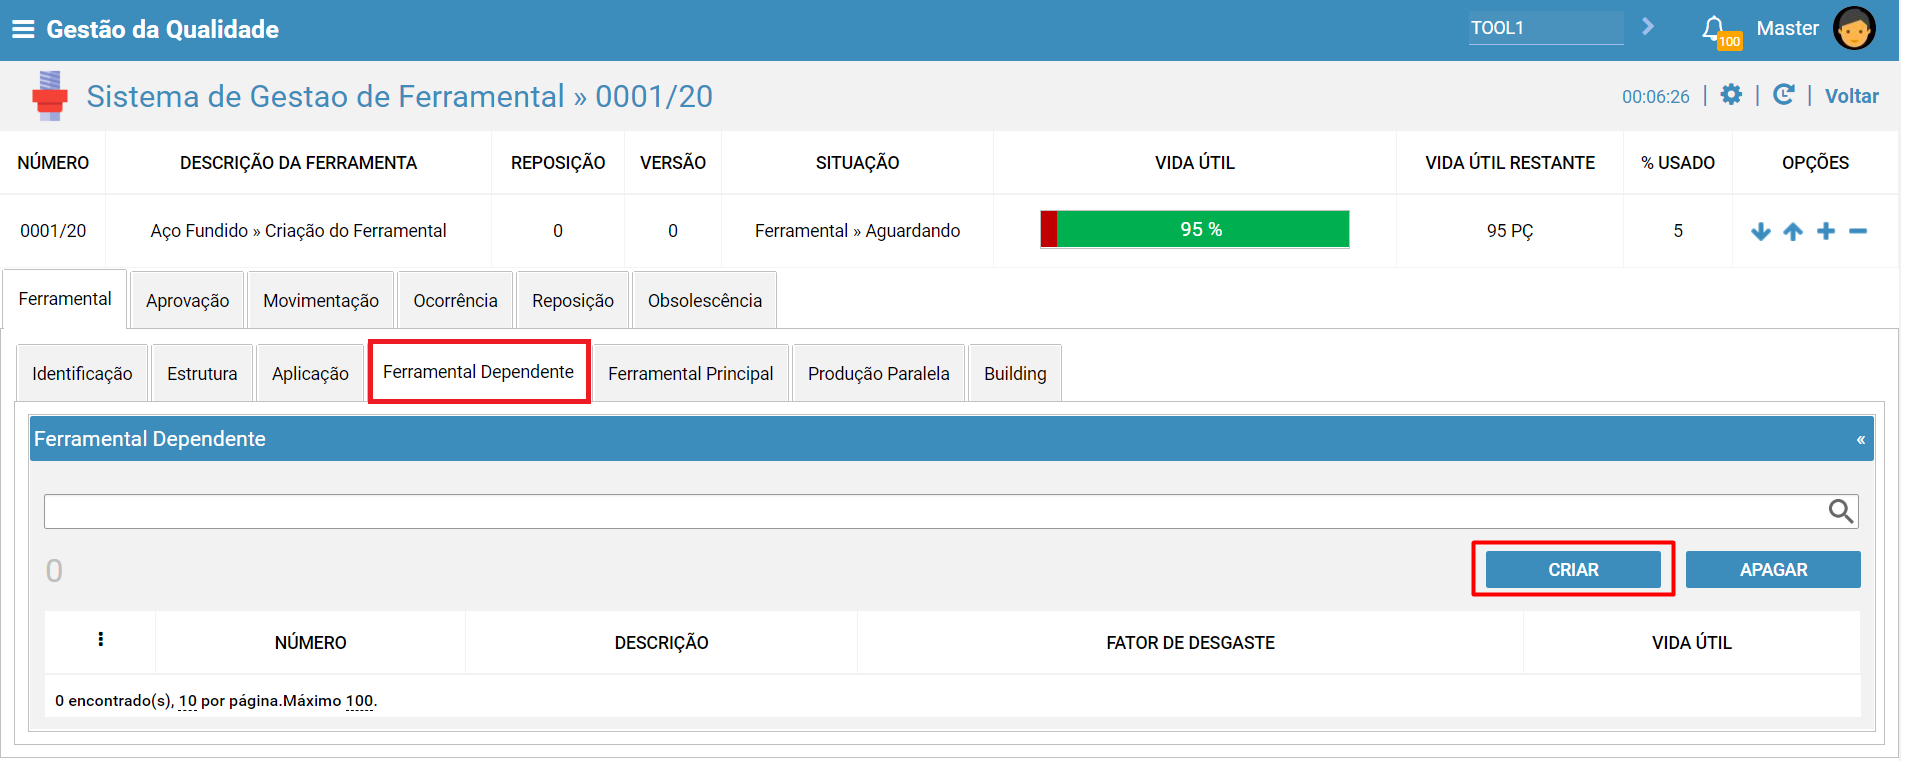
Task: Click the TOOL1 input field
Action: pos(1546,28)
